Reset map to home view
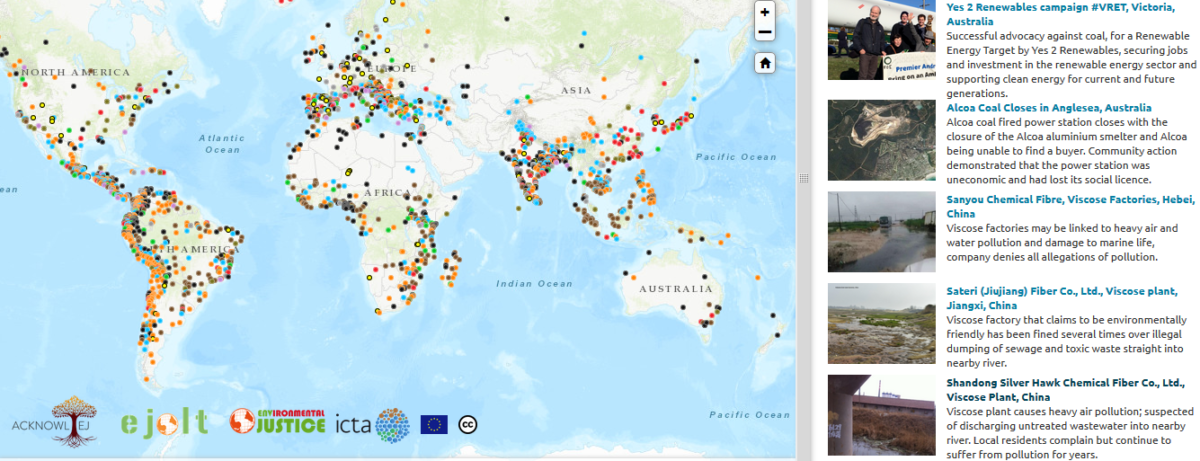The image size is (1200, 461). pyautogui.click(x=765, y=63)
